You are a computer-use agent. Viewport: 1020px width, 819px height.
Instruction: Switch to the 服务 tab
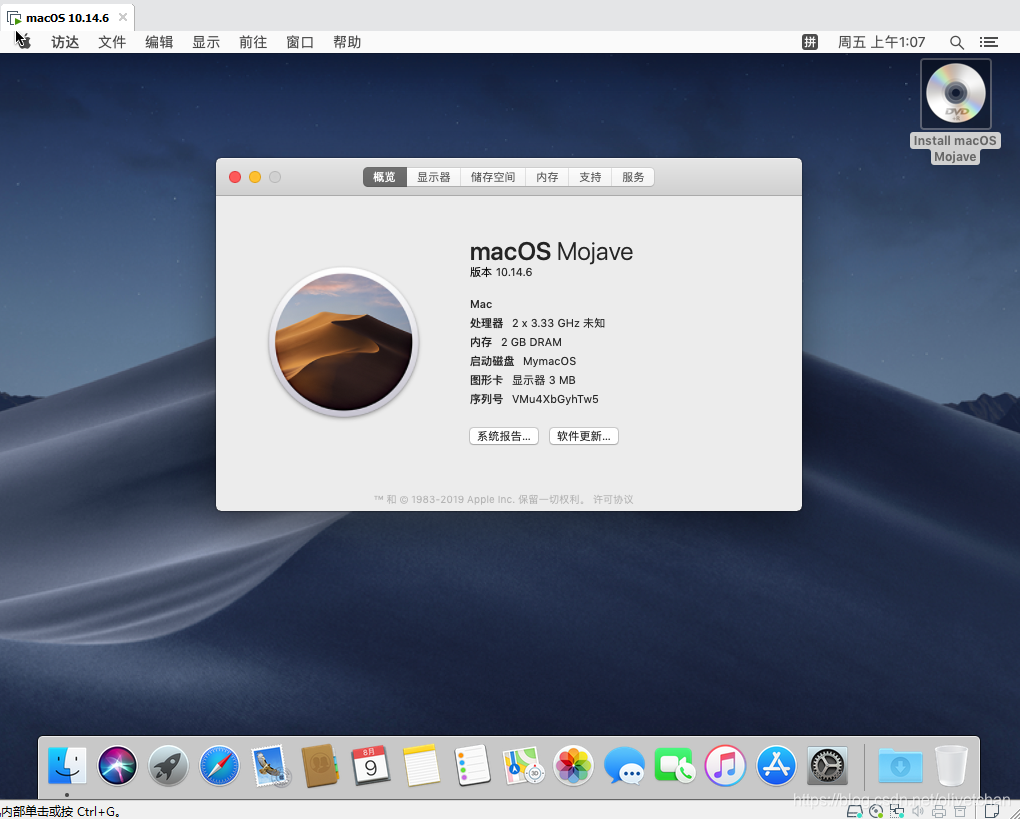pos(633,177)
